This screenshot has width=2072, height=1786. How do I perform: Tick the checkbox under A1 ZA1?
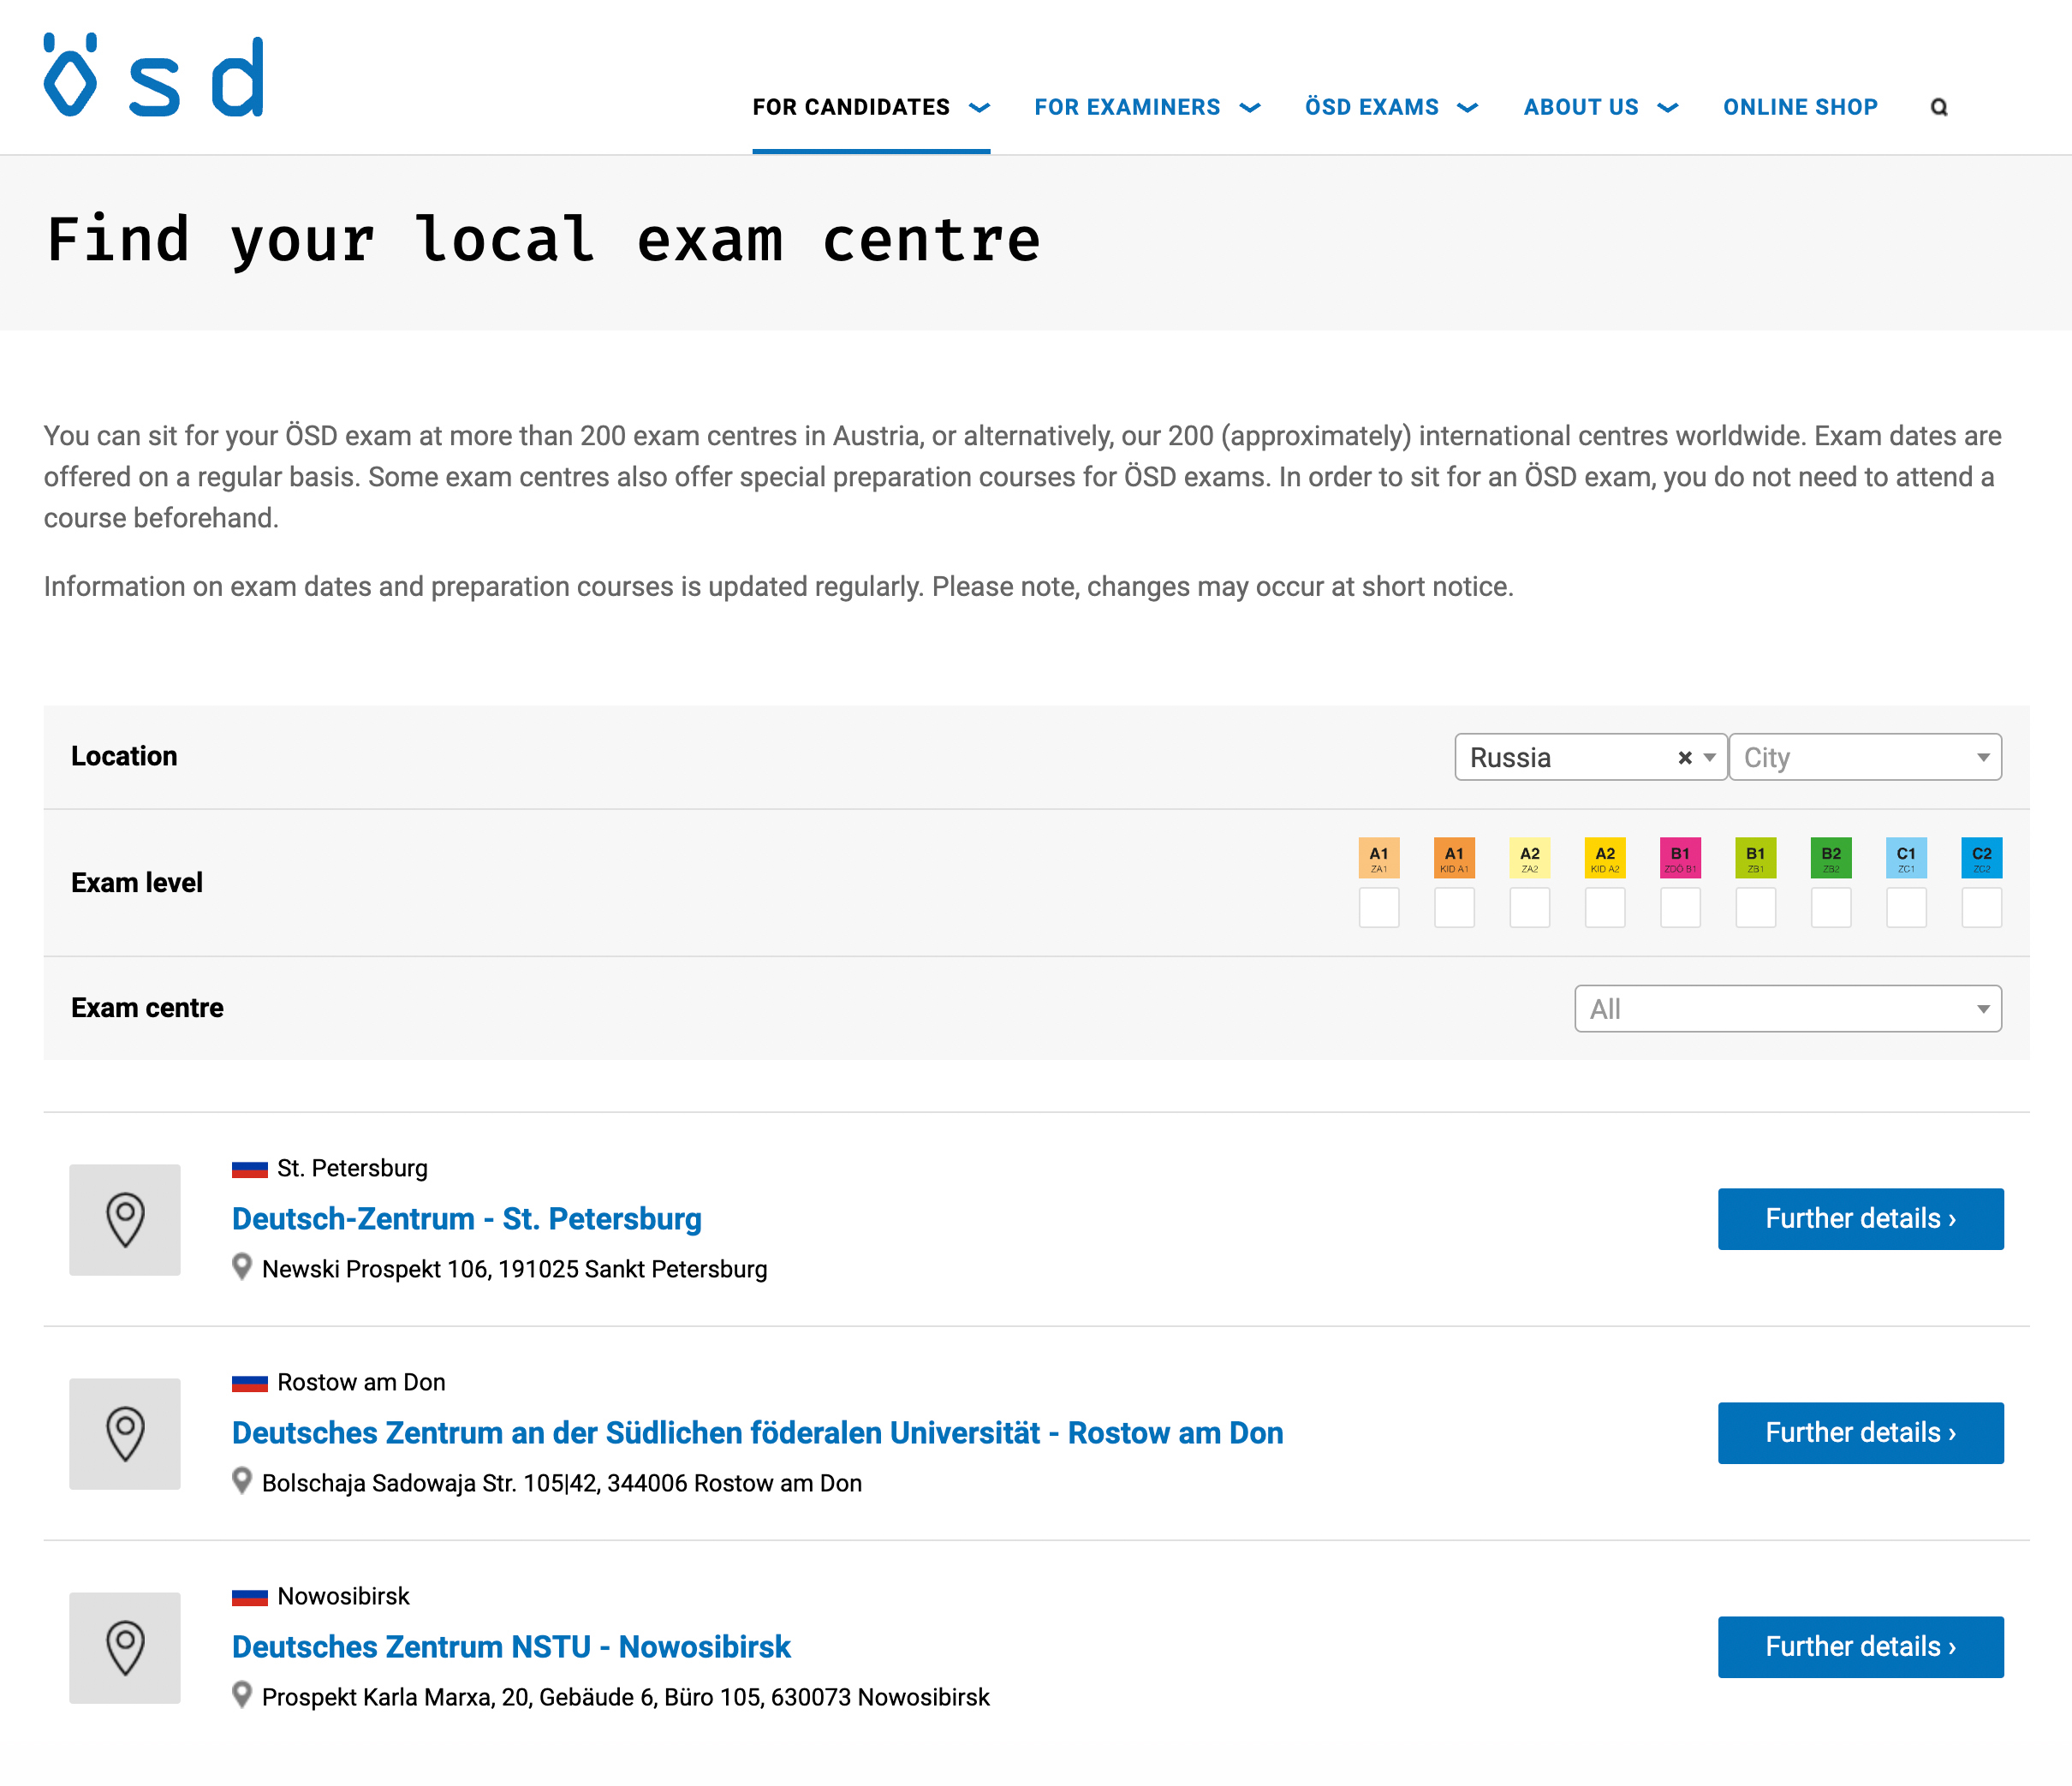(1379, 907)
